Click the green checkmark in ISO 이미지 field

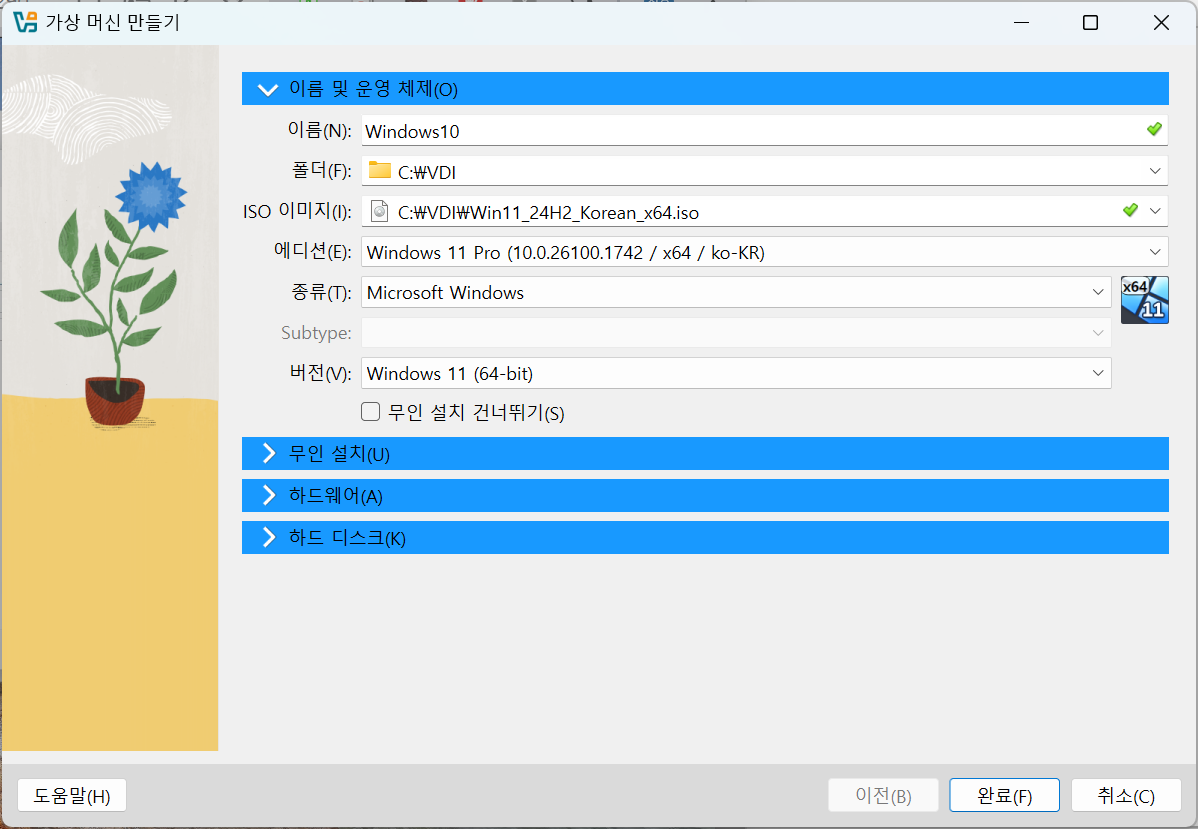(x=1131, y=209)
